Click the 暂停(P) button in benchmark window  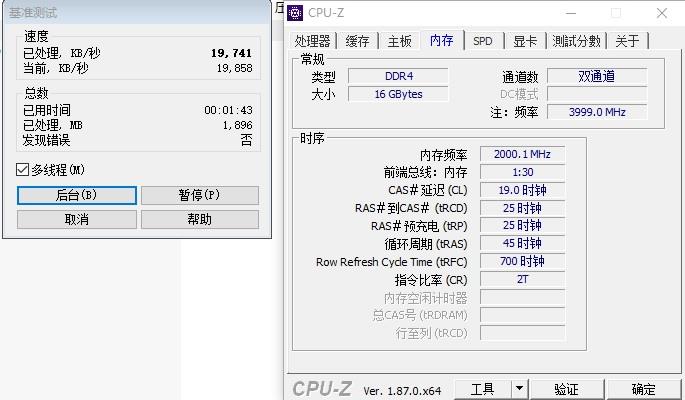[x=200, y=195]
